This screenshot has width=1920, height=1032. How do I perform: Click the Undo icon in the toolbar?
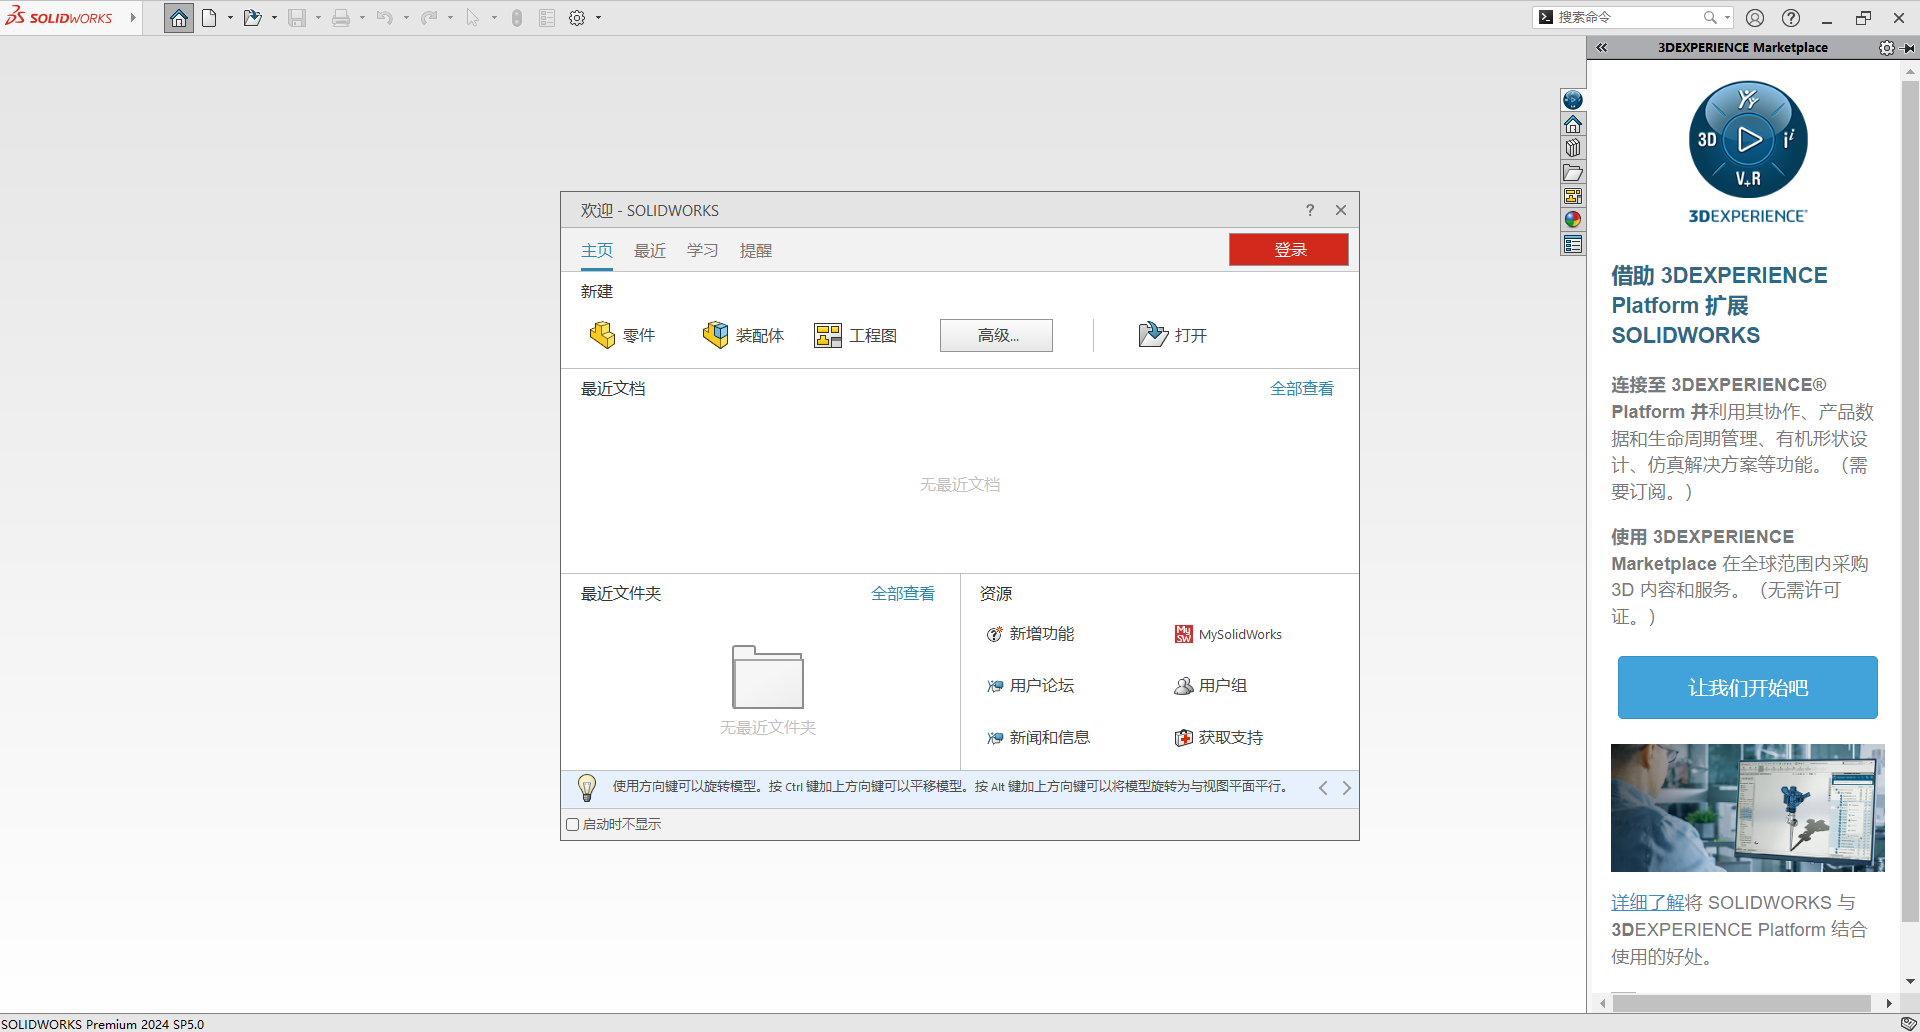pyautogui.click(x=385, y=17)
